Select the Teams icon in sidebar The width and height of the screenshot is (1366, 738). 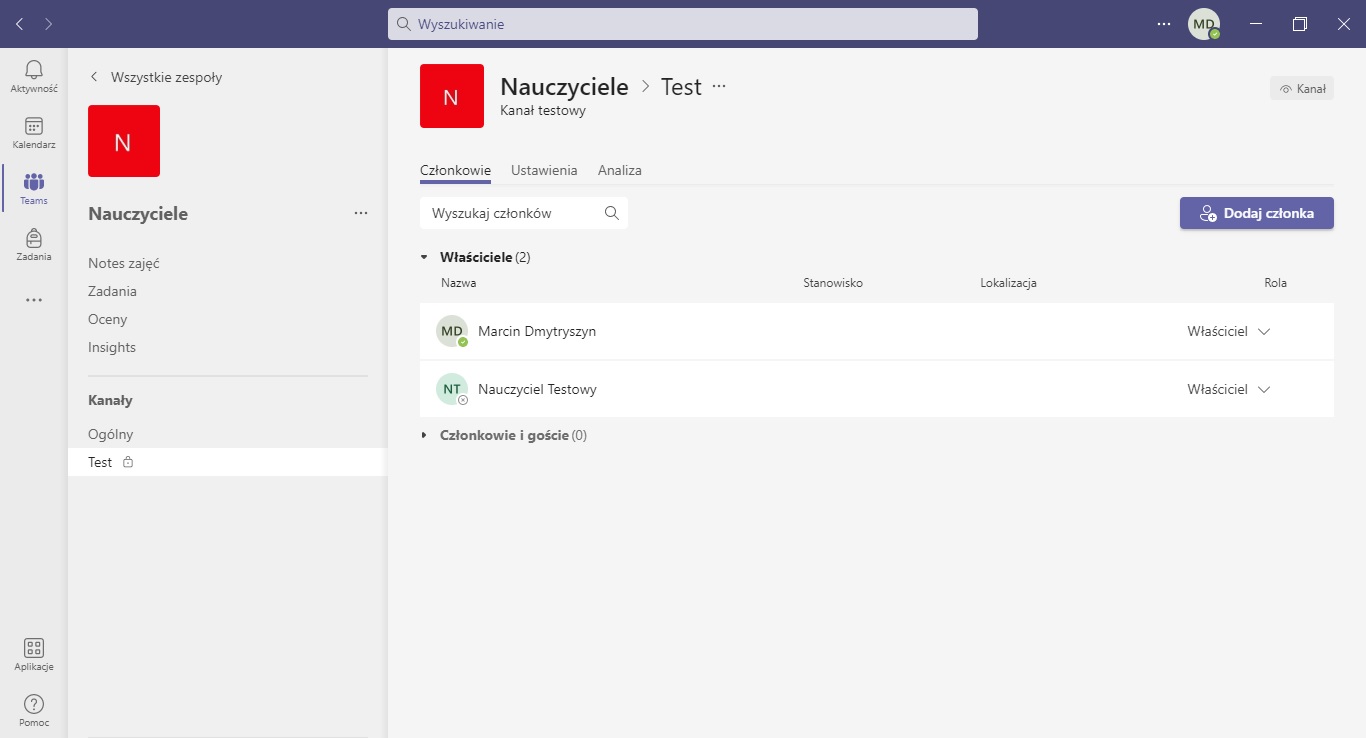pyautogui.click(x=33, y=183)
